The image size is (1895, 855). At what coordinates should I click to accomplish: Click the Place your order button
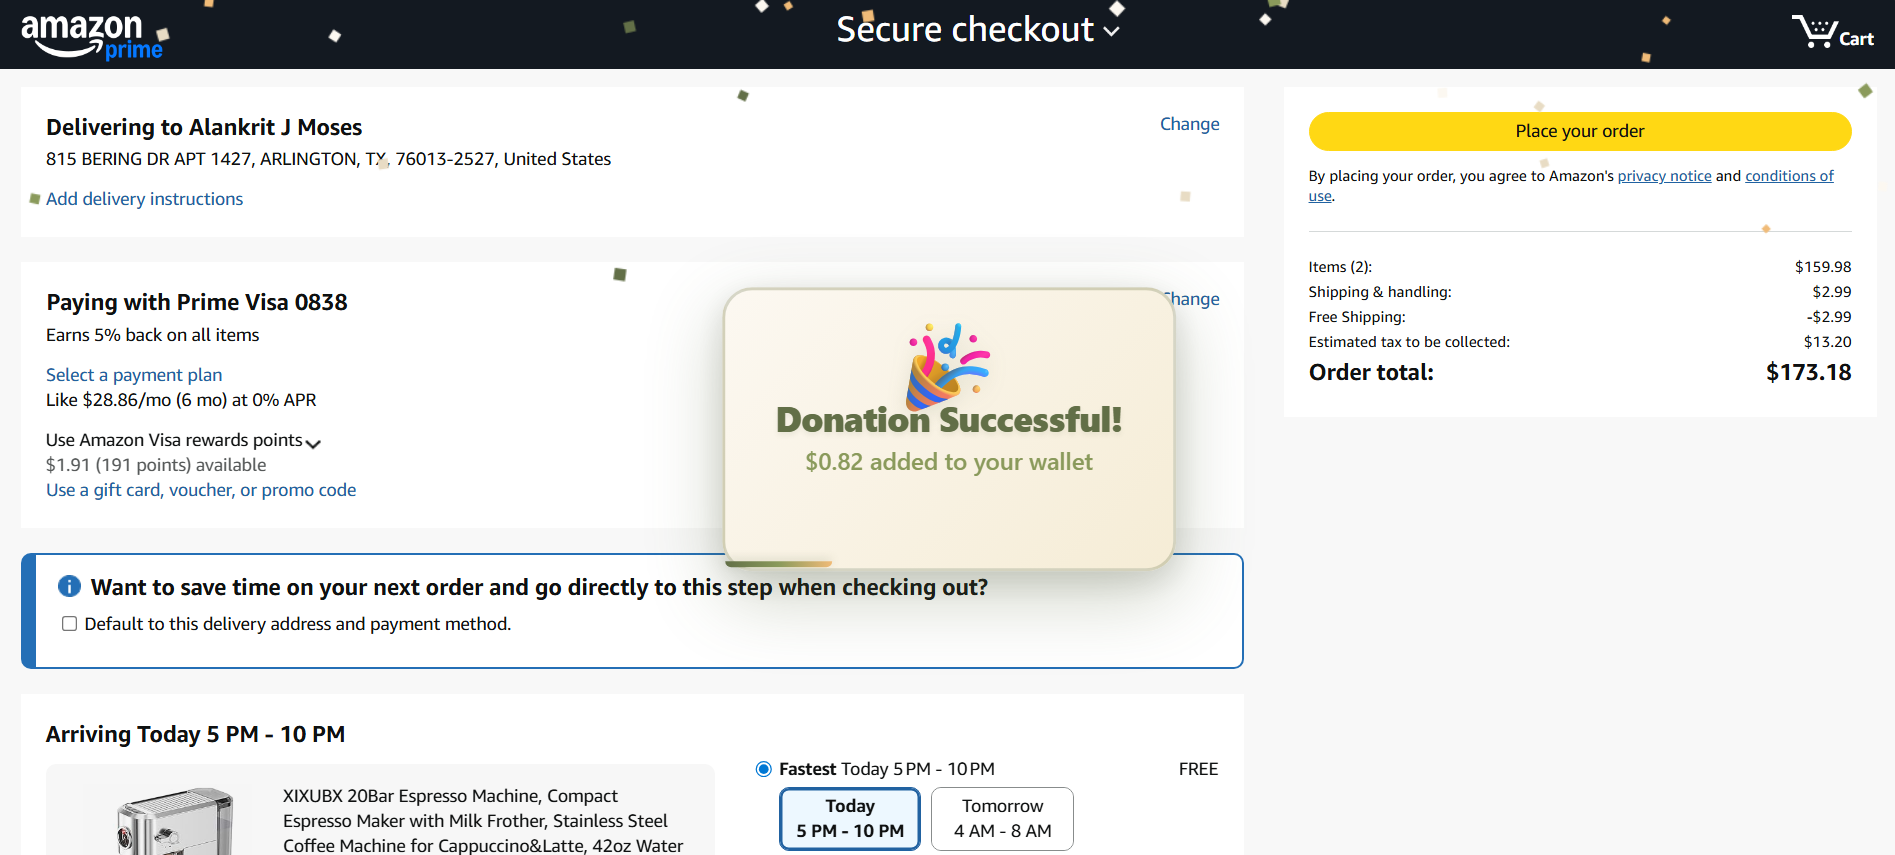click(1579, 131)
